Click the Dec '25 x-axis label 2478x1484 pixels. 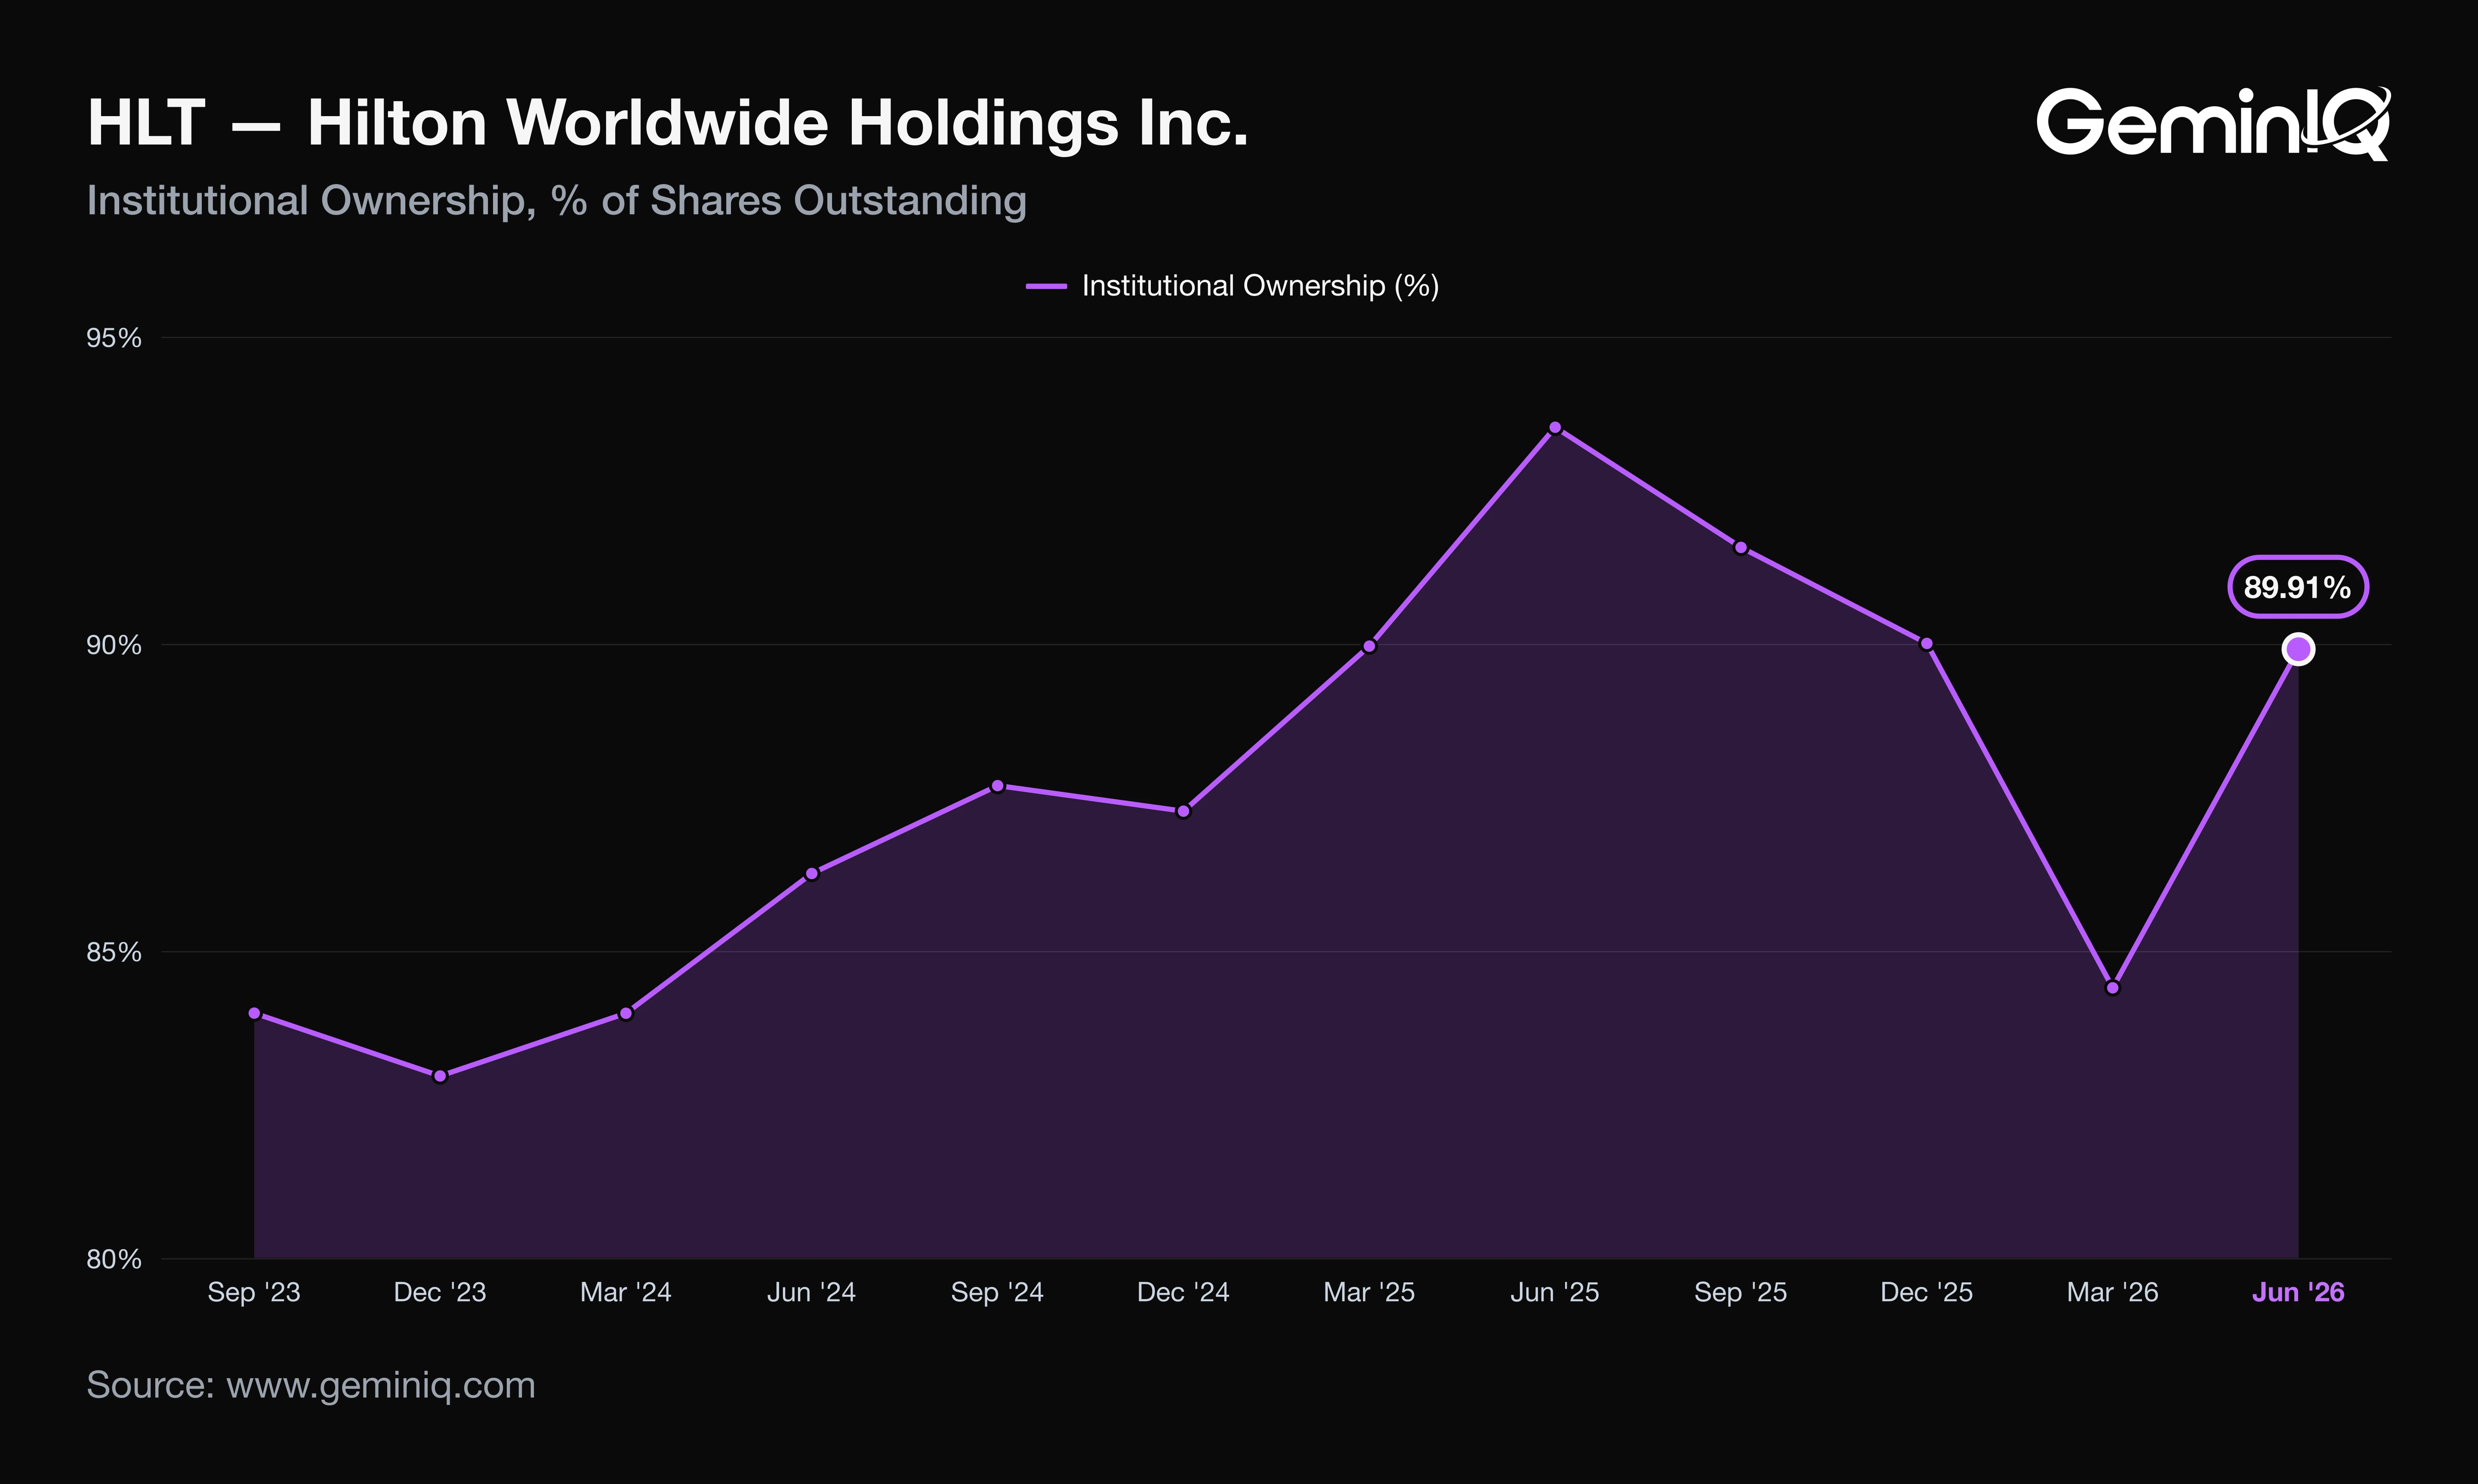[x=1927, y=1293]
